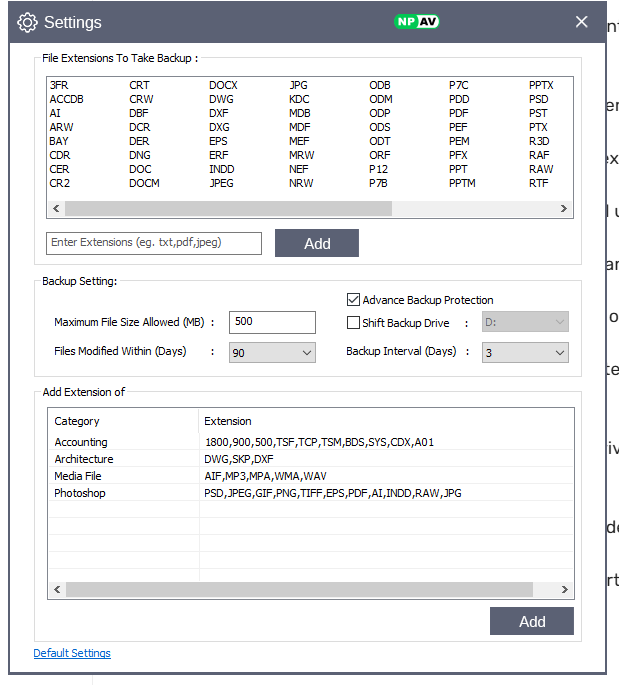Screen dimensions: 619x685
Task: Expand the Backup Interval days dropdown
Action: tap(525, 352)
